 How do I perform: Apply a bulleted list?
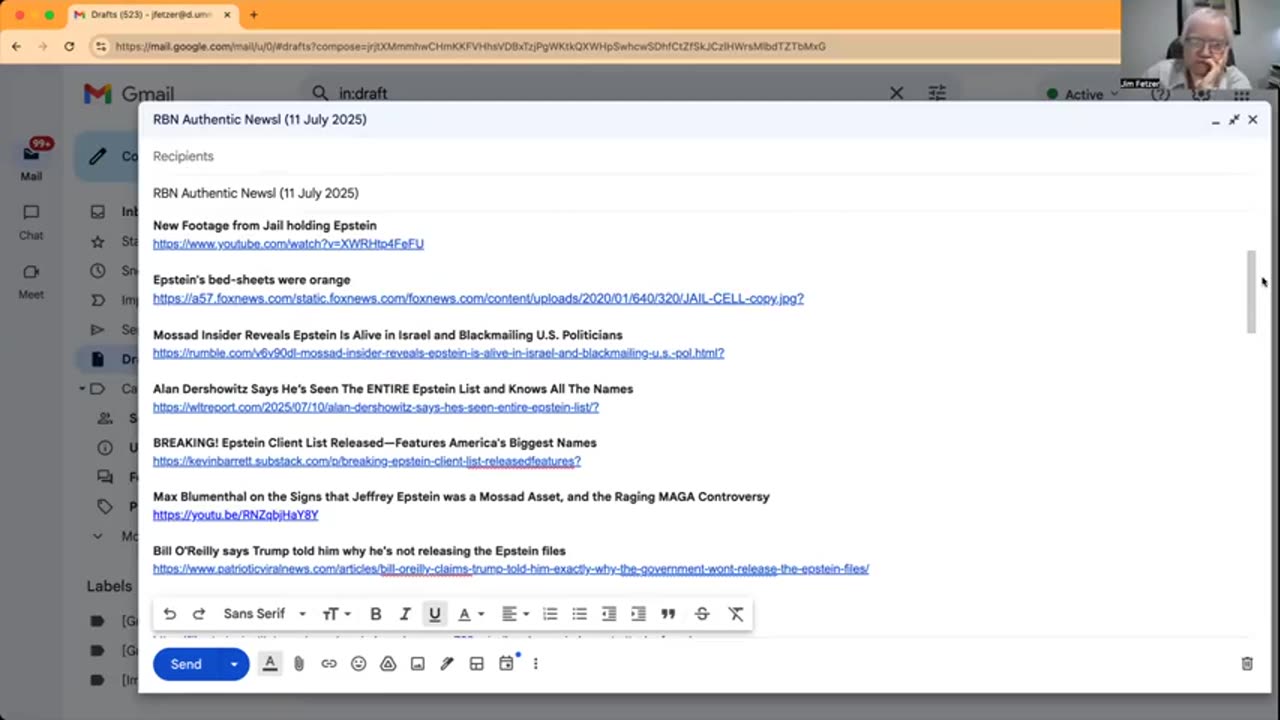(579, 614)
